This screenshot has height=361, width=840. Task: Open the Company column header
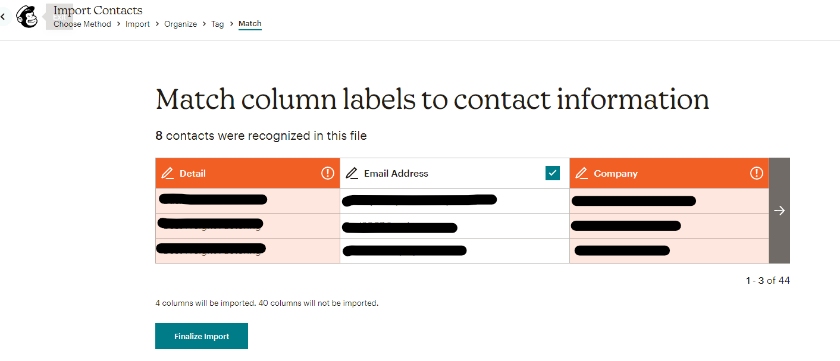669,173
